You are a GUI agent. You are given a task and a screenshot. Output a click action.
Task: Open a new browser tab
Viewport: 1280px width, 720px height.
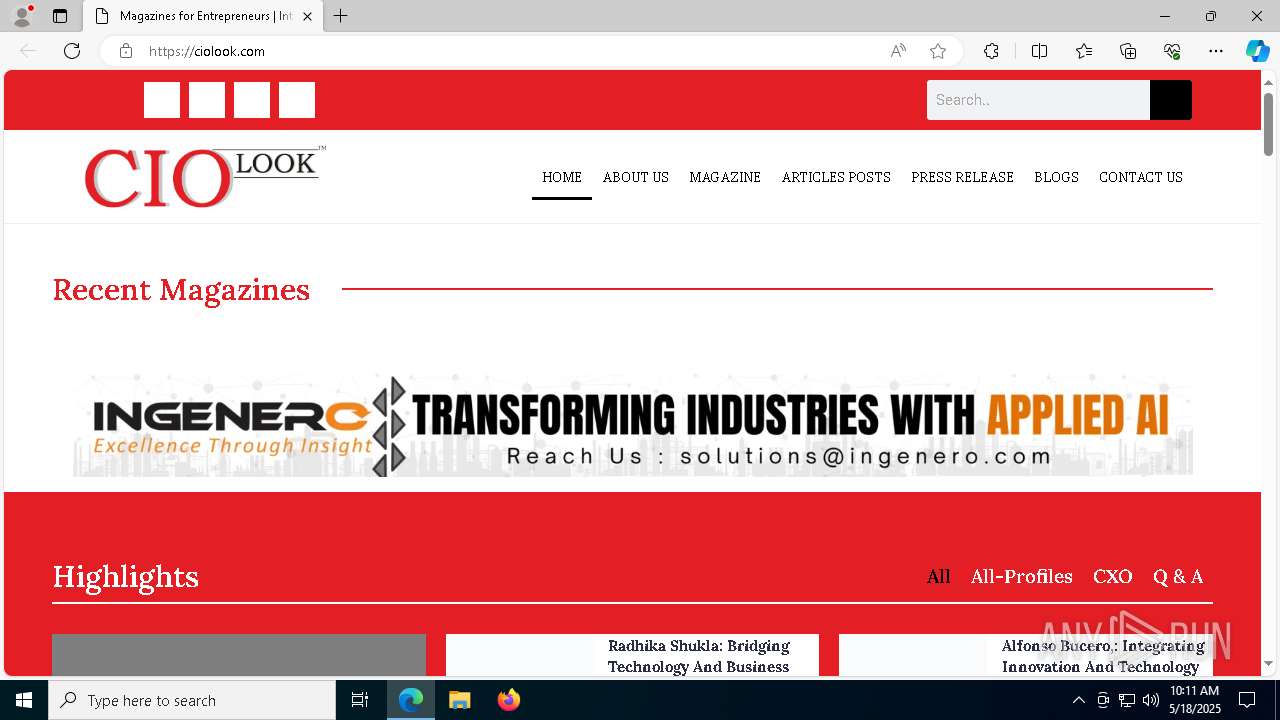(x=341, y=16)
